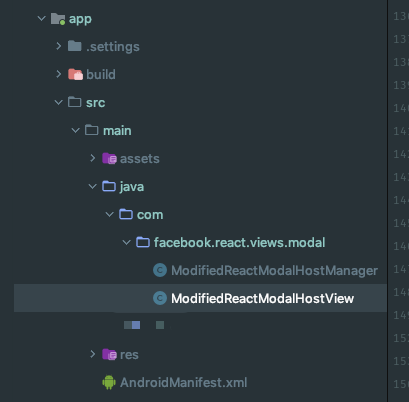Open AndroidManifest.xml file
This screenshot has height=402, width=409.
pyautogui.click(x=184, y=383)
